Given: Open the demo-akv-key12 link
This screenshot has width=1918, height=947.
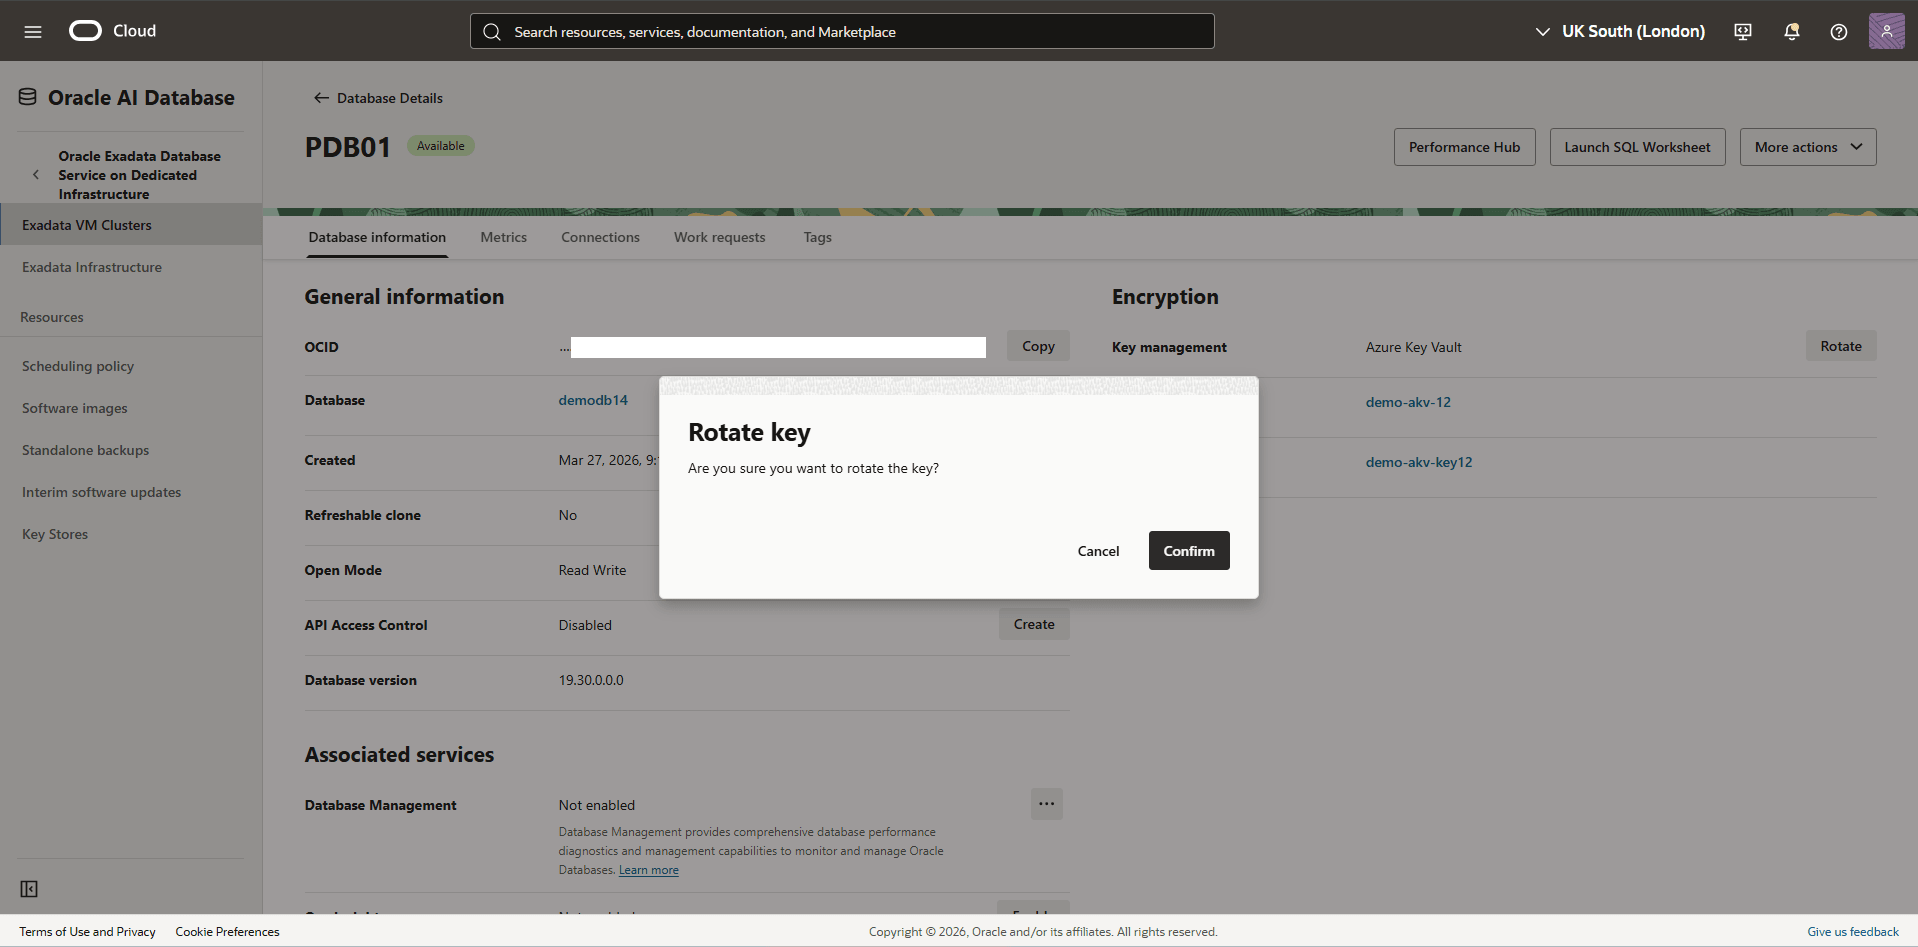Looking at the screenshot, I should point(1418,462).
